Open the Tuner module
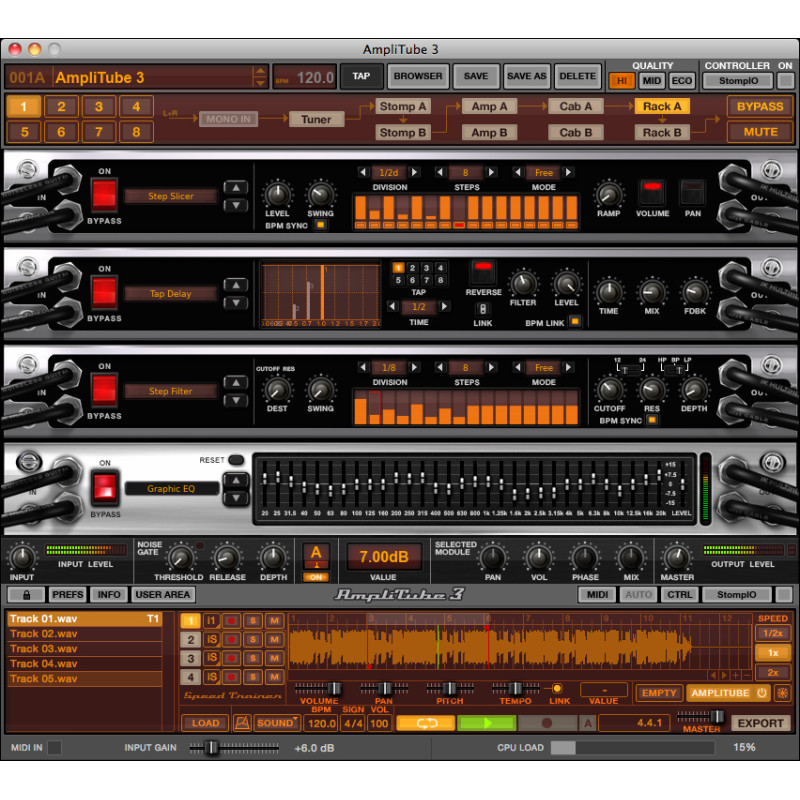This screenshot has height=800, width=800. (x=316, y=119)
